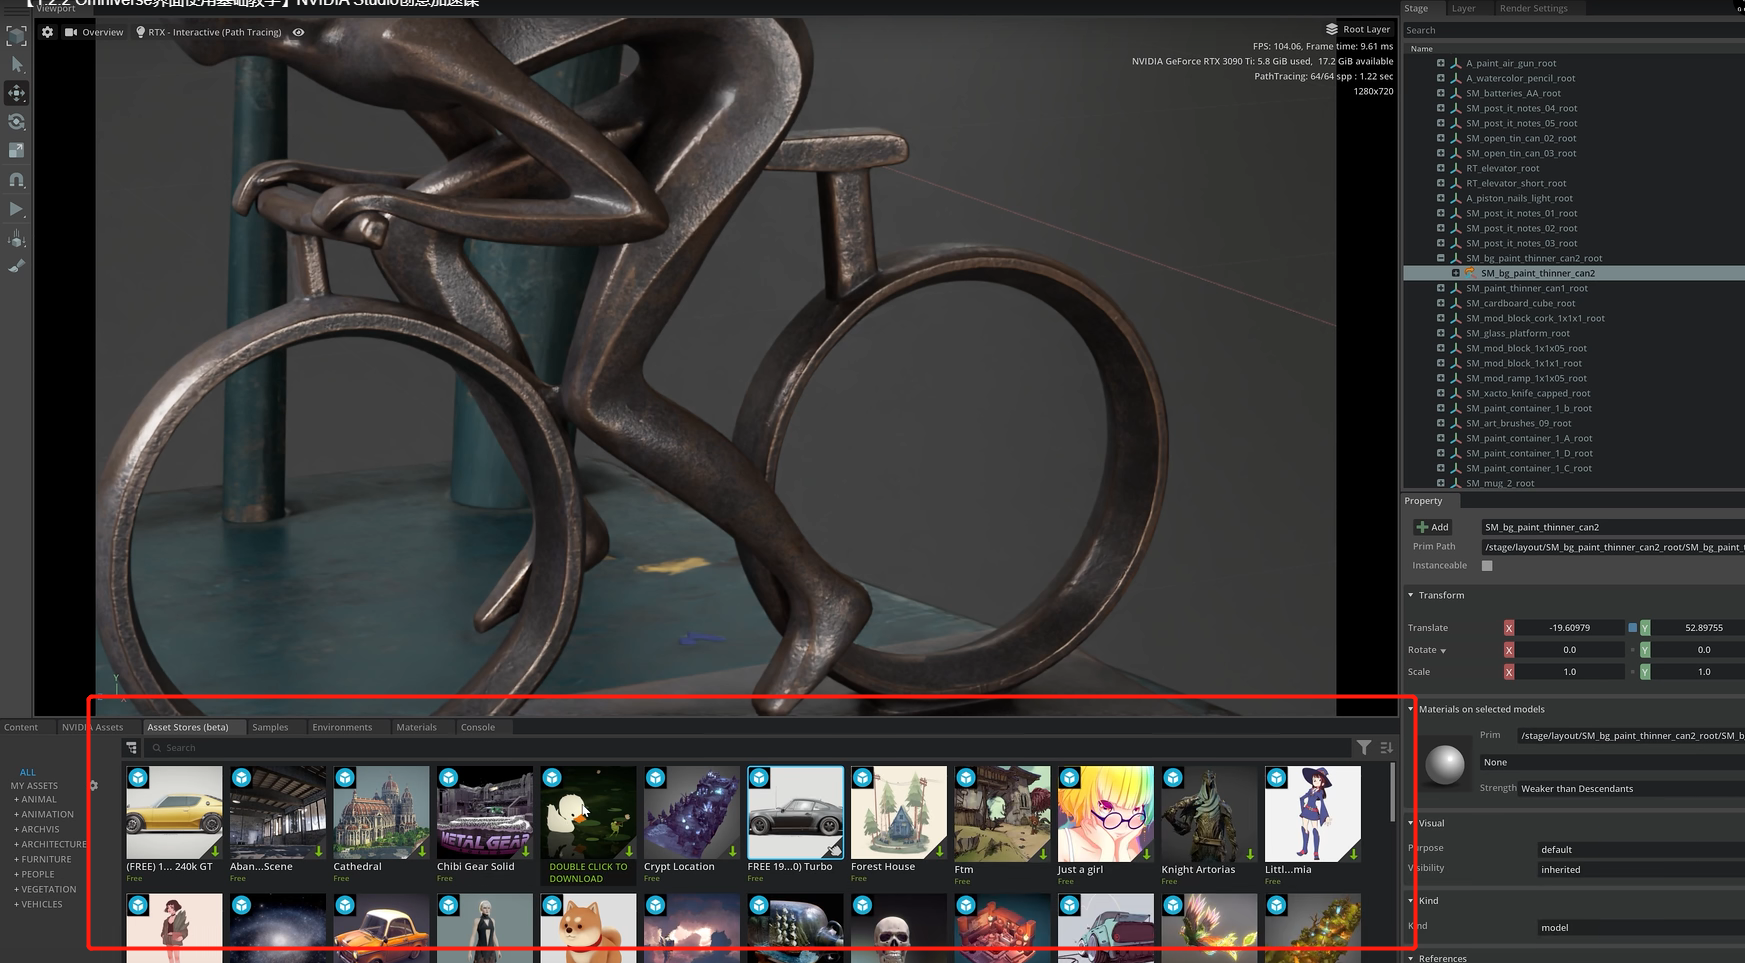
Task: Click the asset sort order icon
Action: pos(1386,748)
